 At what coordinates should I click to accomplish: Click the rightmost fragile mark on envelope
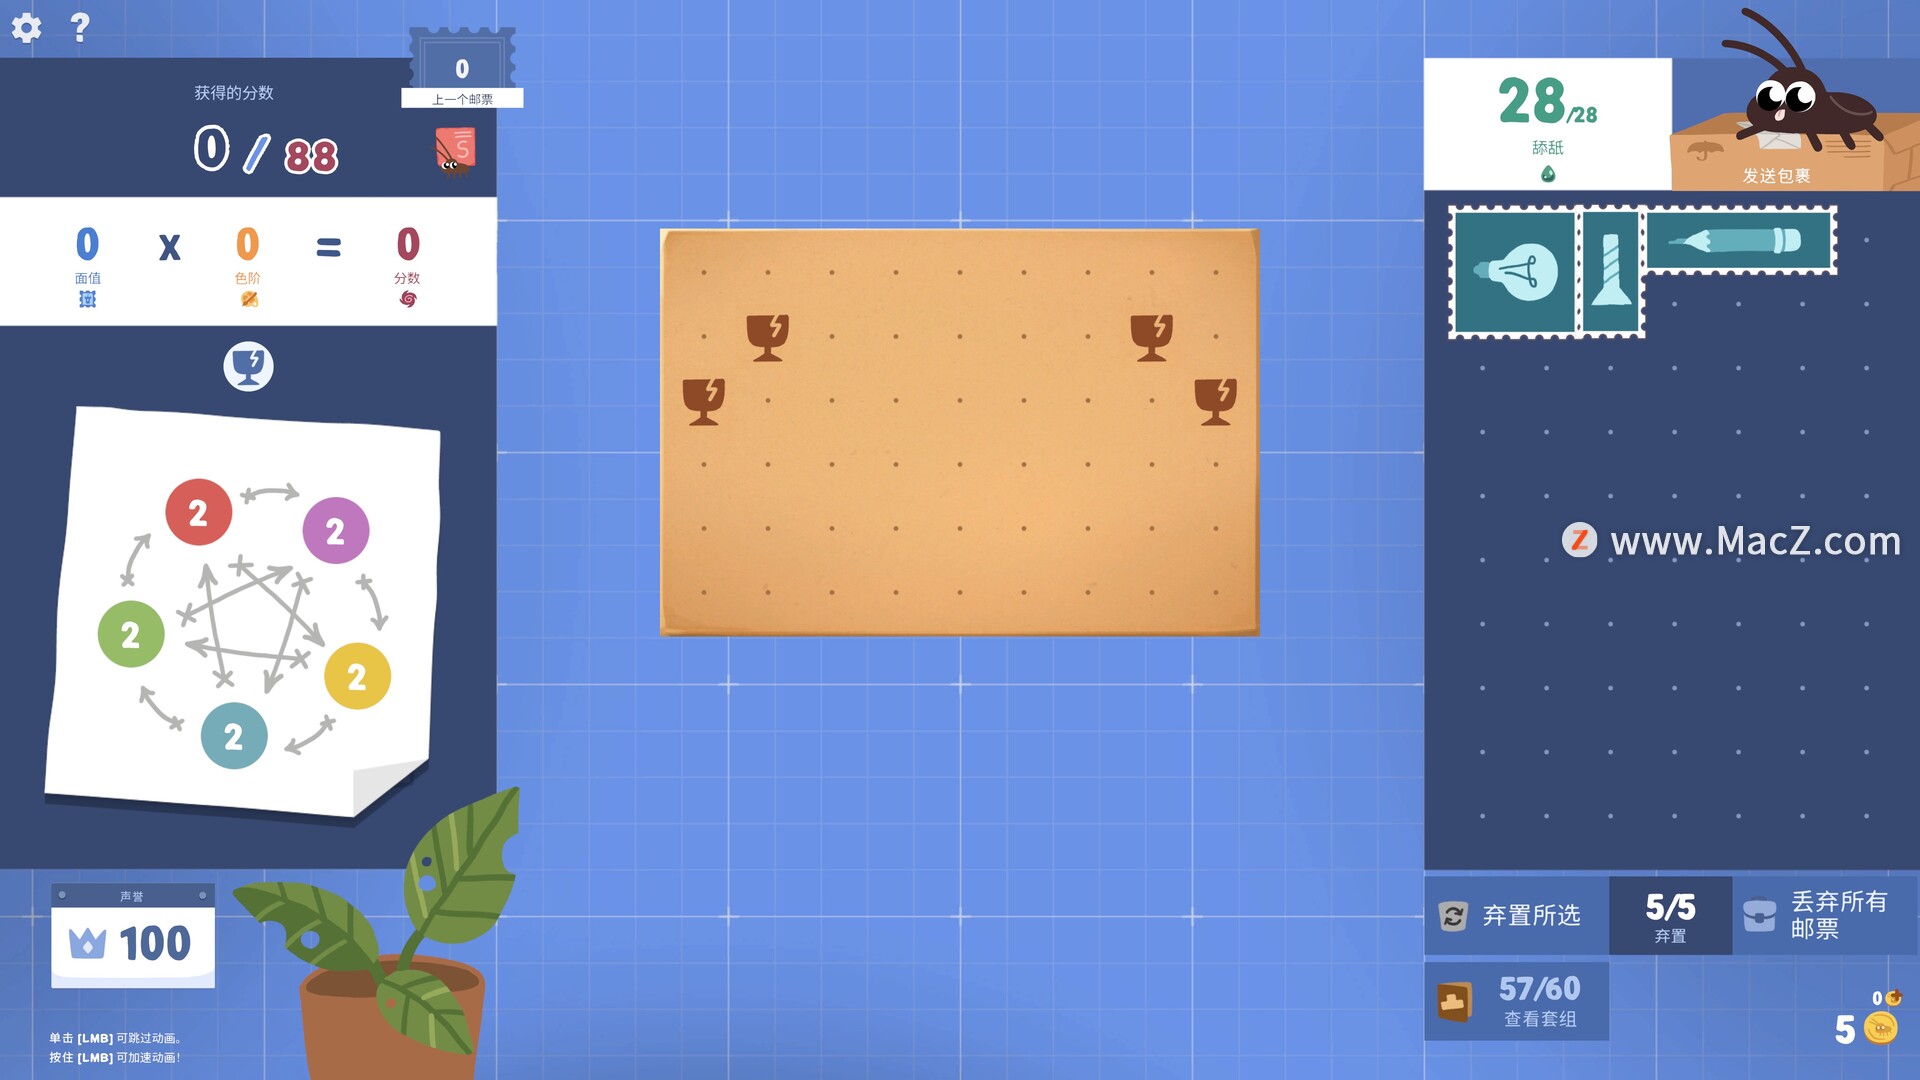pos(1215,401)
